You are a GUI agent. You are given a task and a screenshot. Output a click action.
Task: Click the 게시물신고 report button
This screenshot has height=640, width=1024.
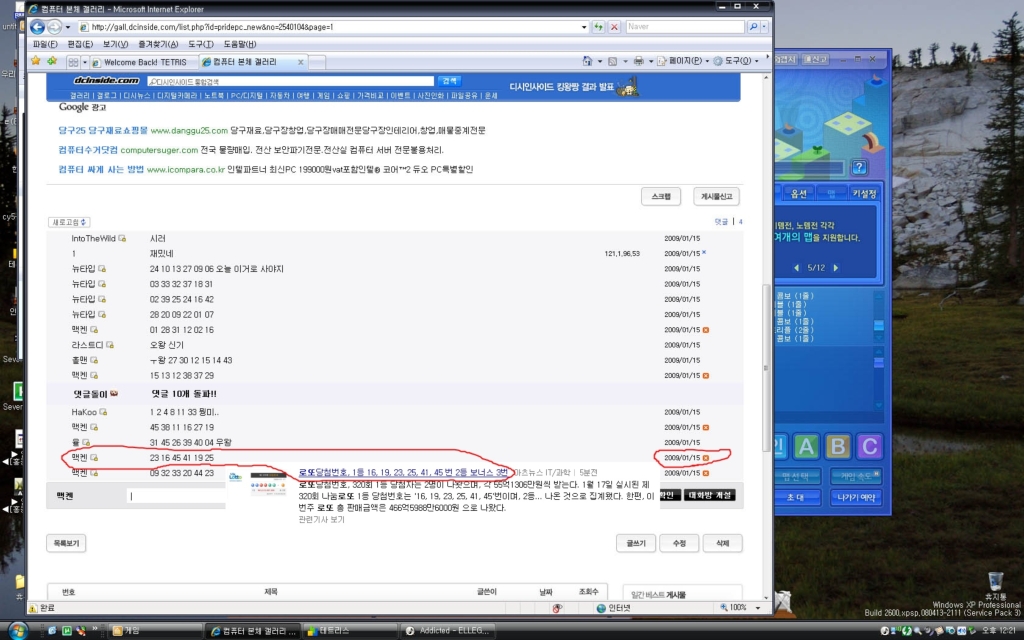pos(716,196)
